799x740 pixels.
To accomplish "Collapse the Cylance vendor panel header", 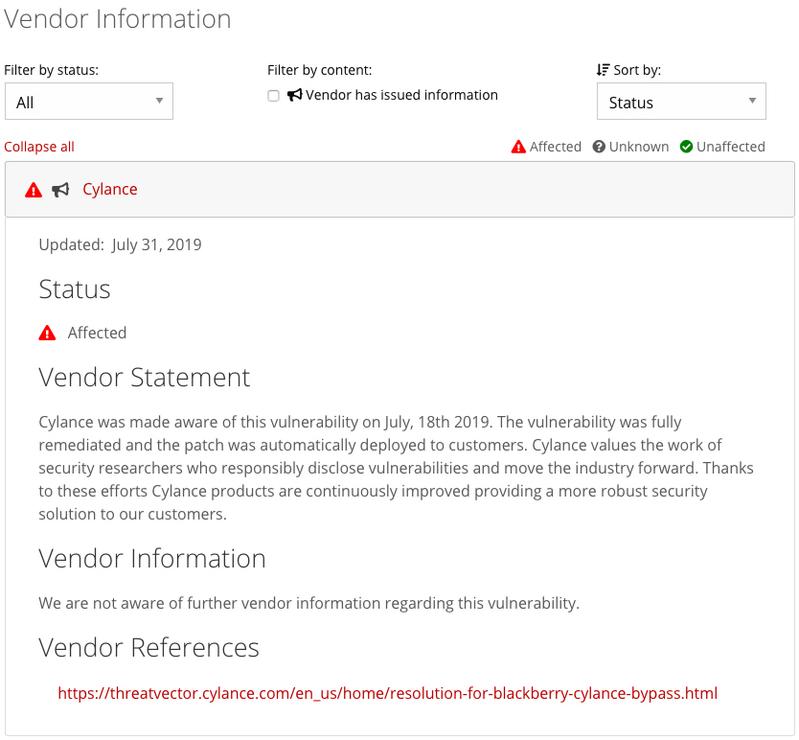I will coord(400,190).
